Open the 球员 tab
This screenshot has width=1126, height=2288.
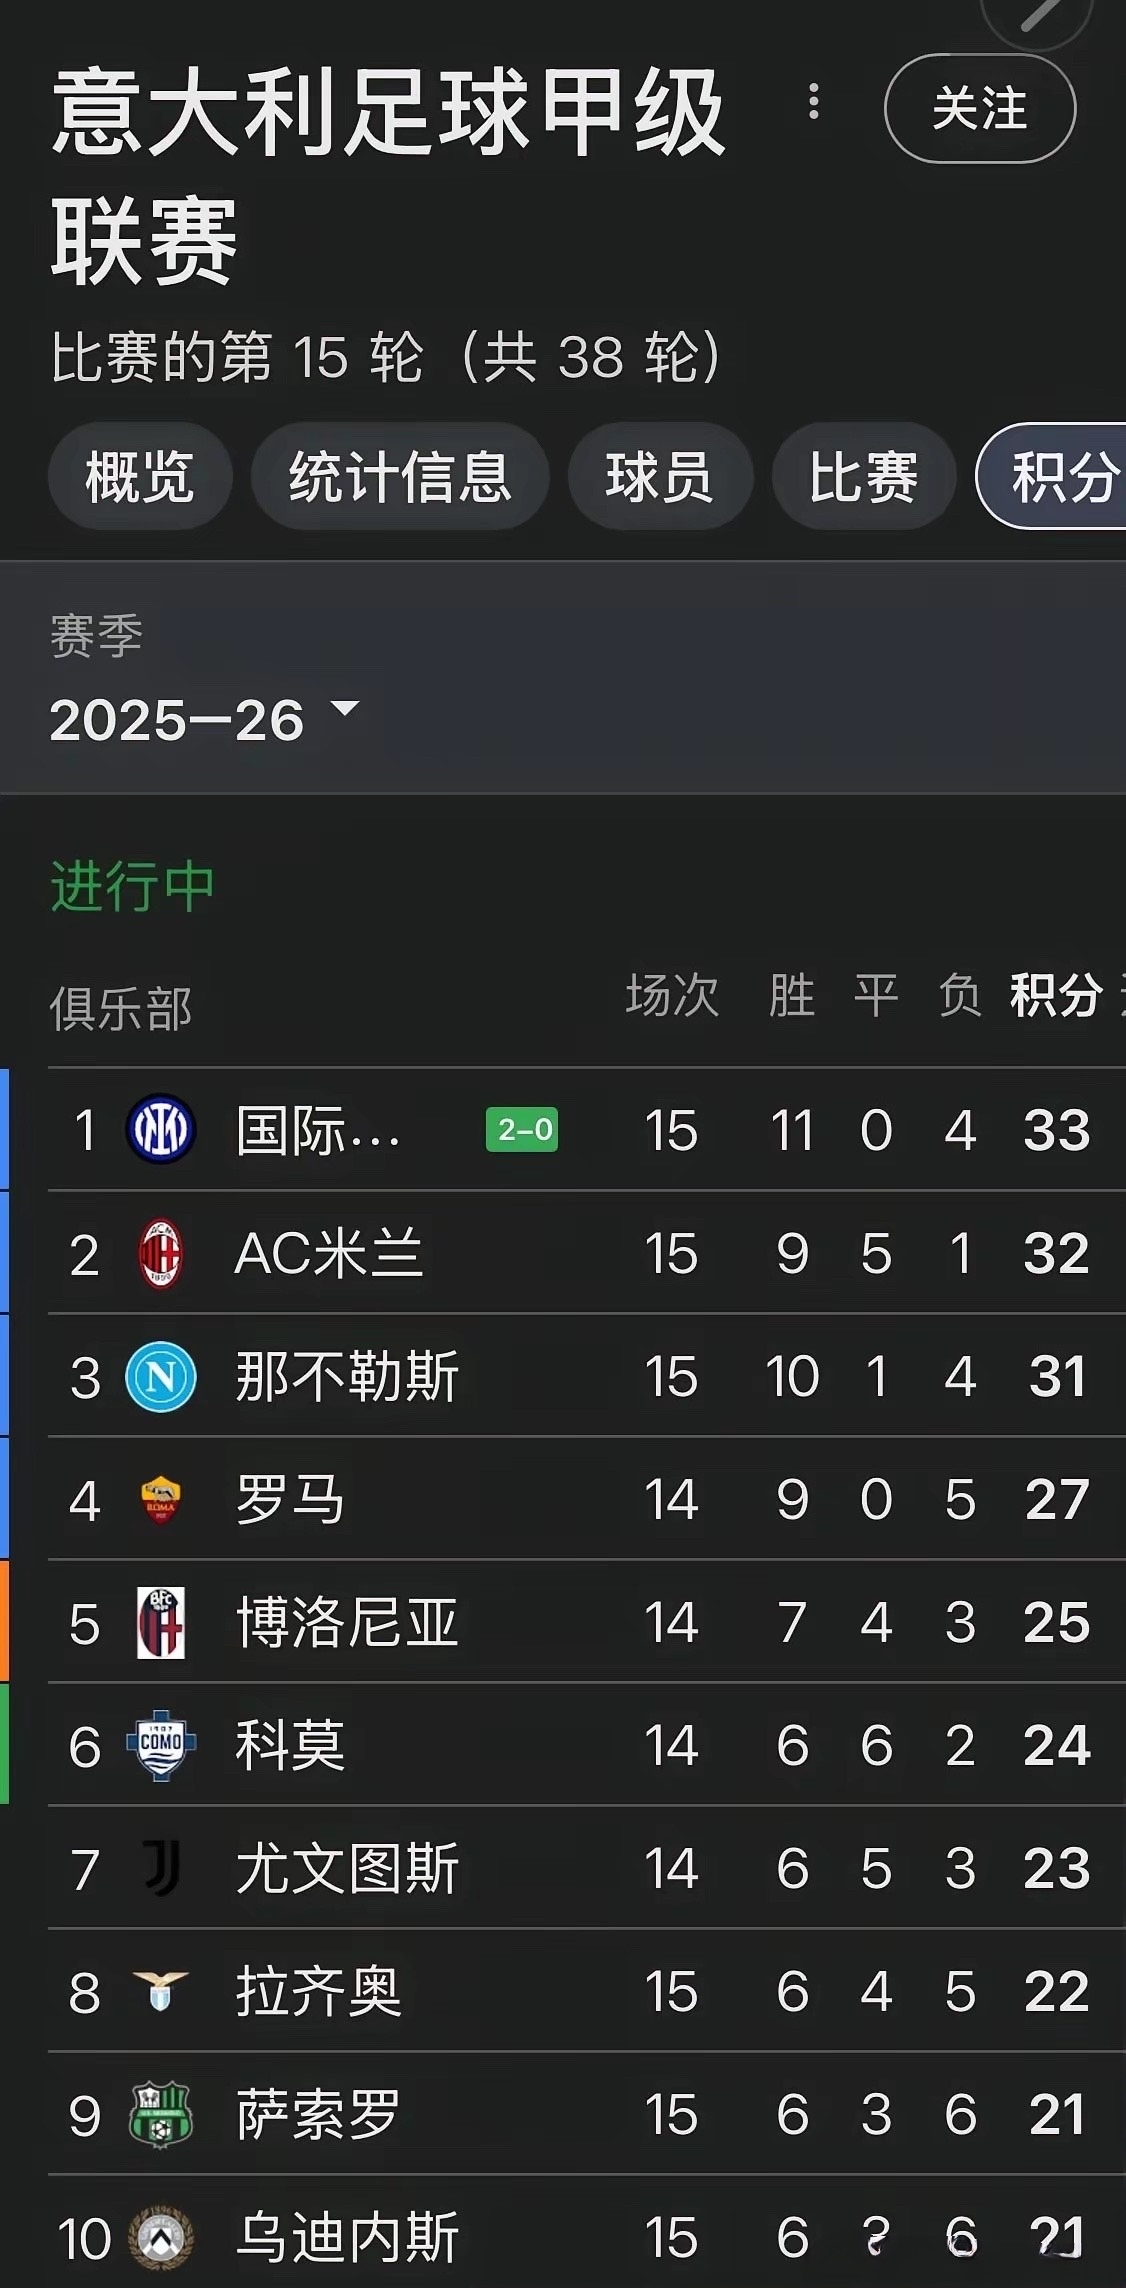click(660, 476)
